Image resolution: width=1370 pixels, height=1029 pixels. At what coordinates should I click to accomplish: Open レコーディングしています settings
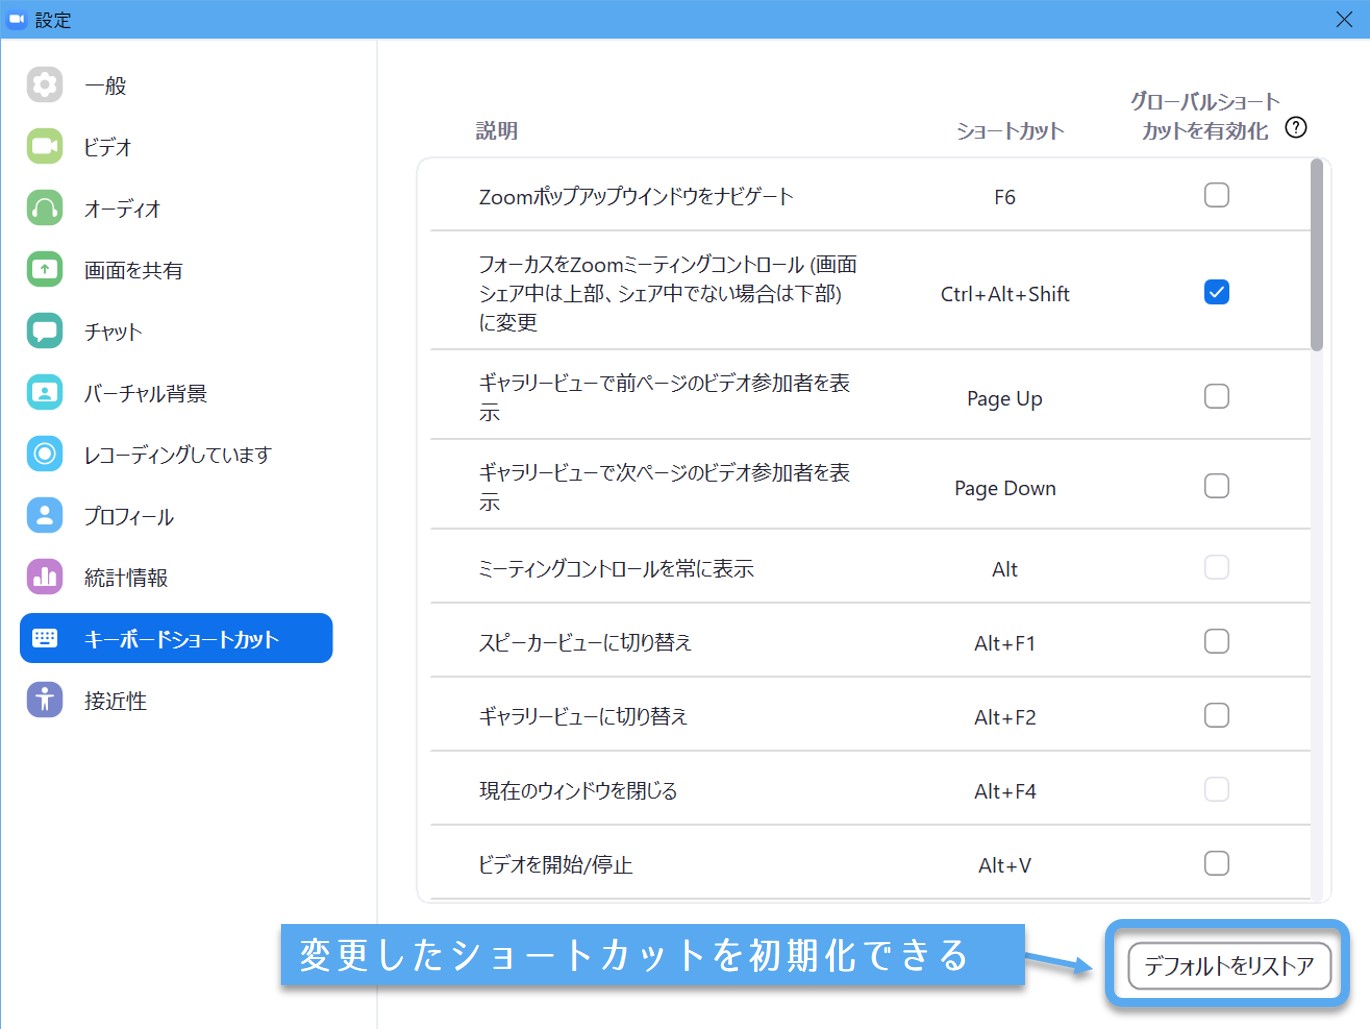pyautogui.click(x=176, y=454)
